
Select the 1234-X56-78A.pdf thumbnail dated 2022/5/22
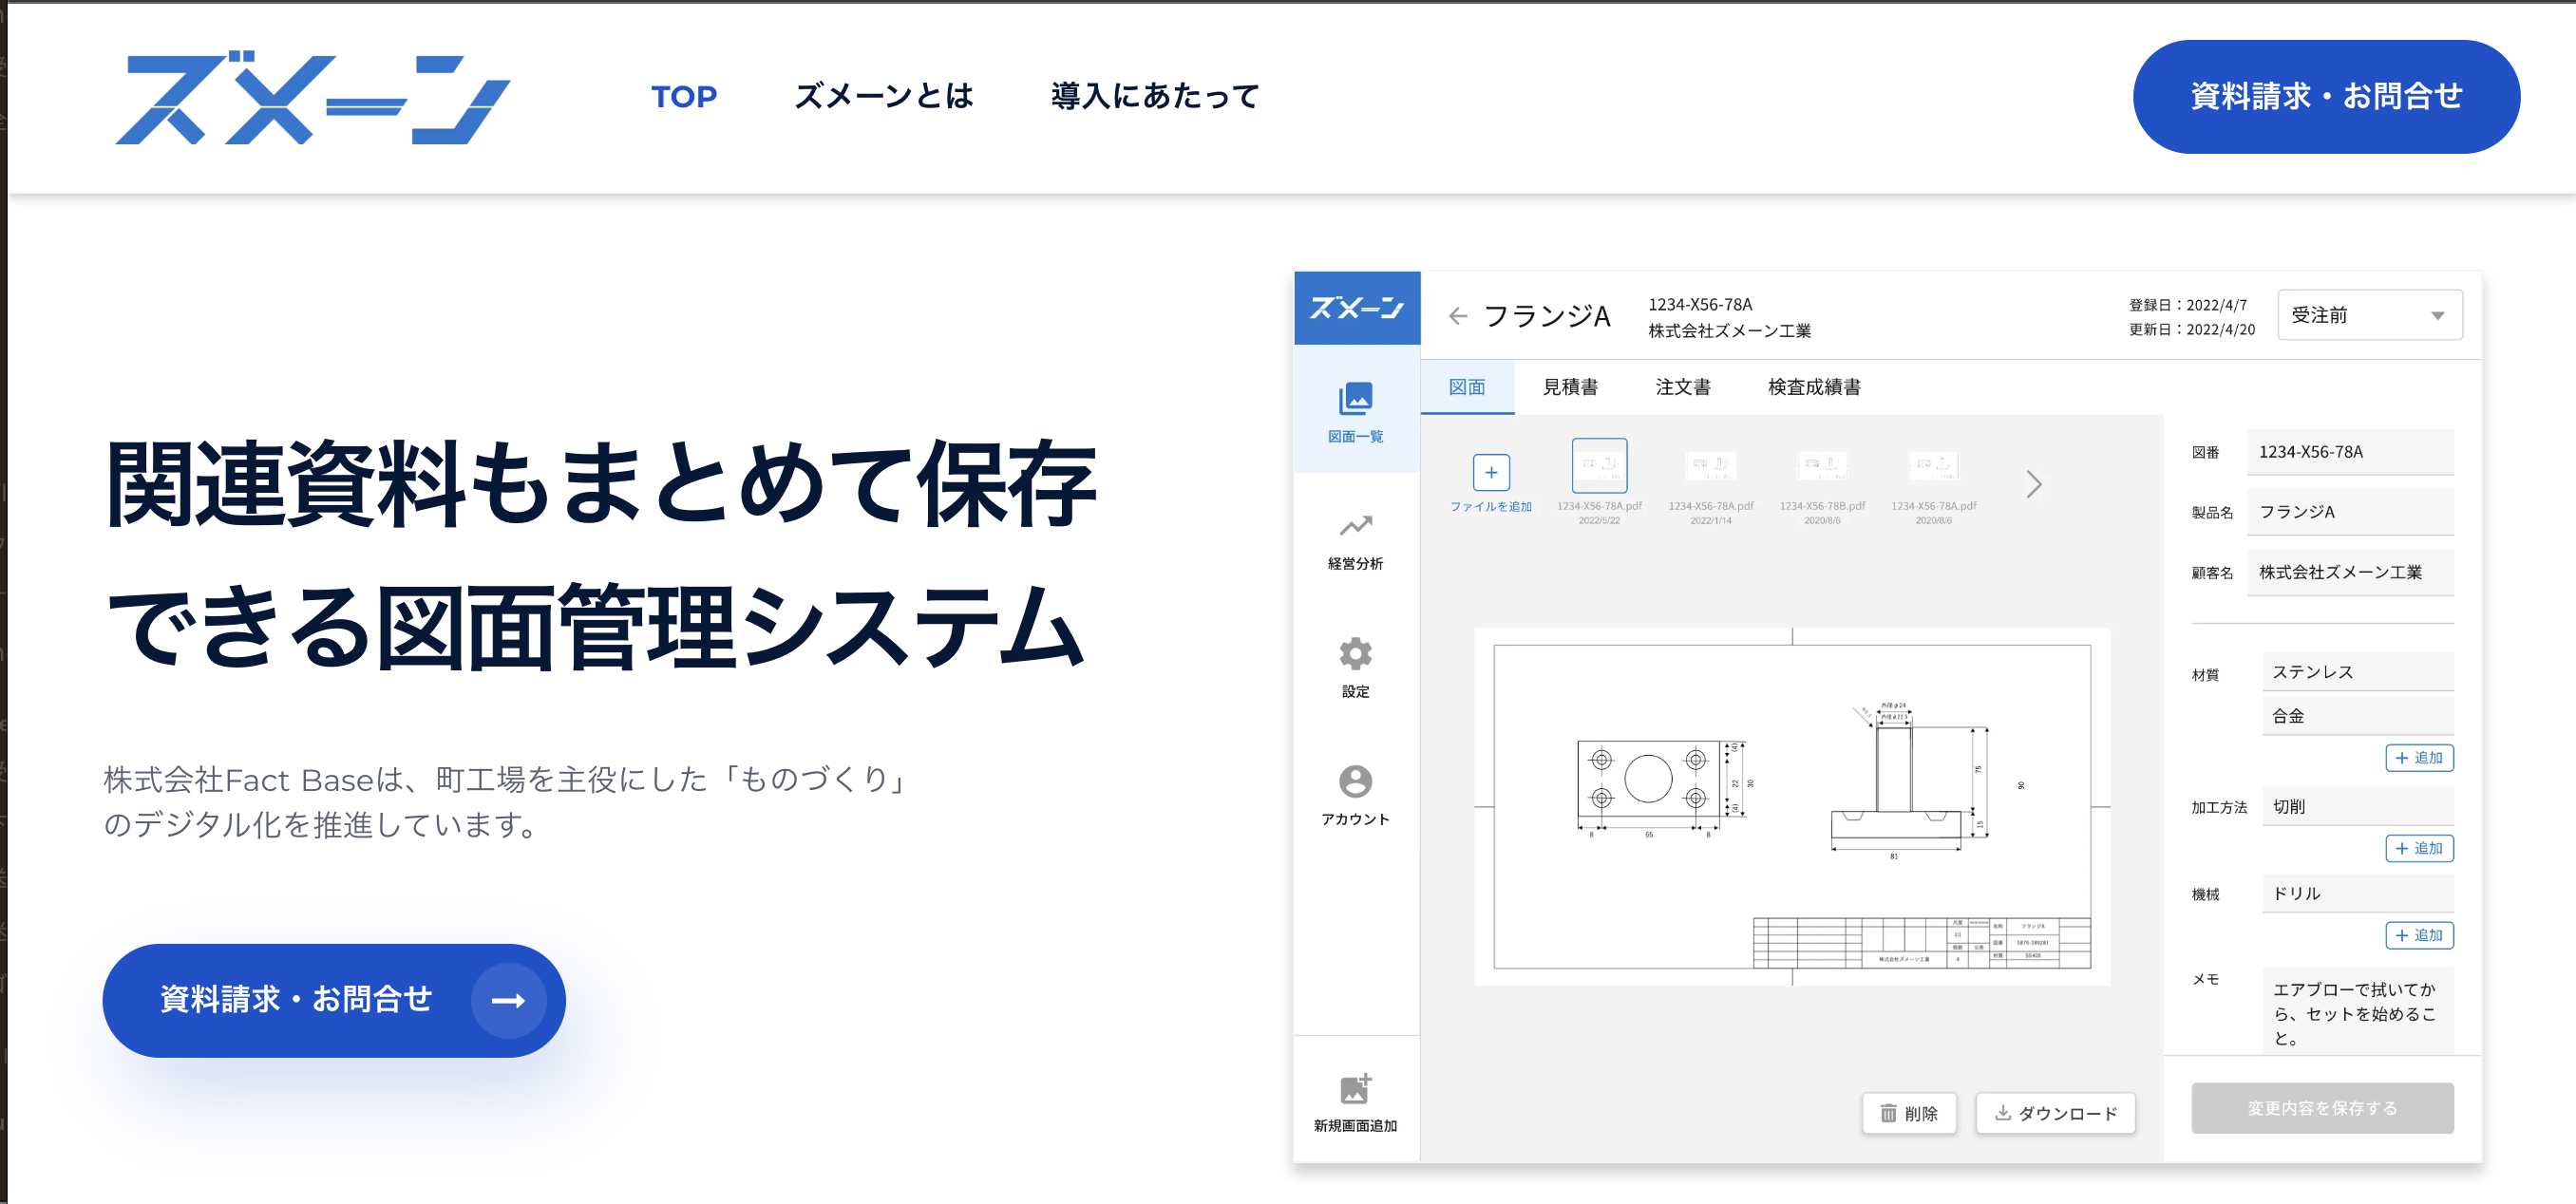pos(1599,465)
